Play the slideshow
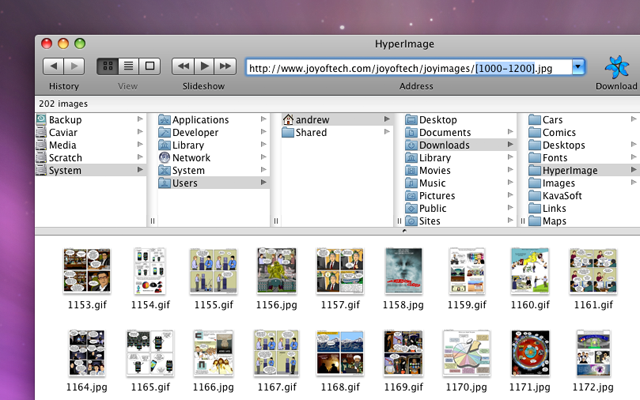 click(205, 66)
